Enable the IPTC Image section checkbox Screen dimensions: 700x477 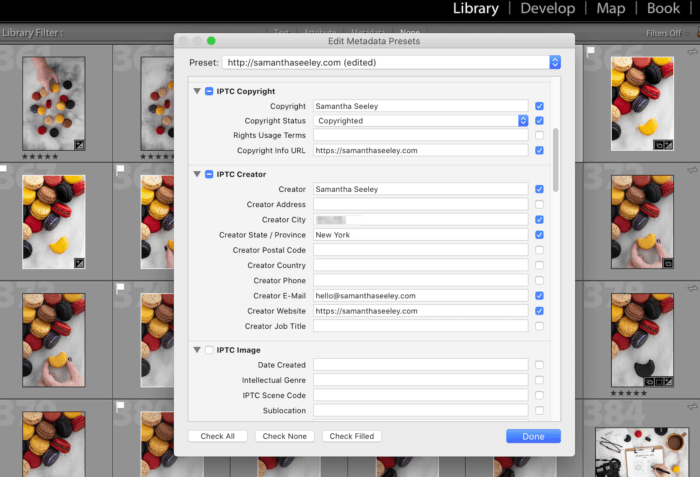click(209, 350)
